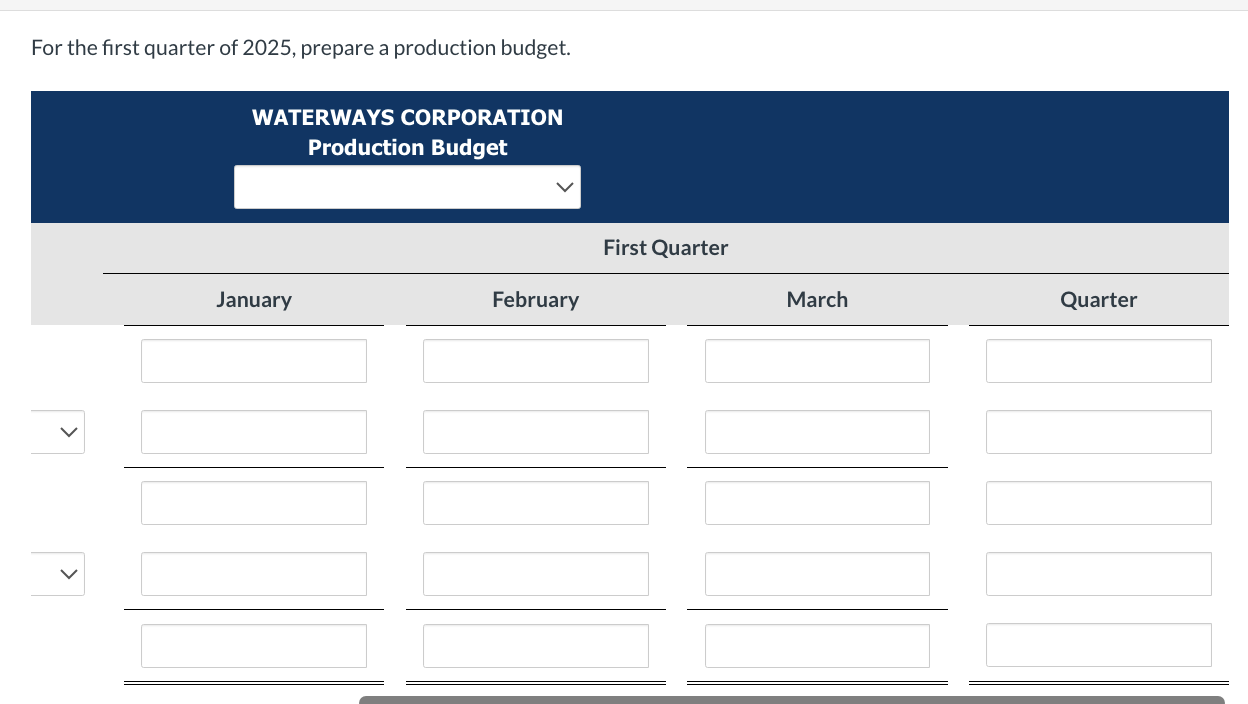Click the January input in the bottom row
The image size is (1248, 704).
pyautogui.click(x=253, y=645)
